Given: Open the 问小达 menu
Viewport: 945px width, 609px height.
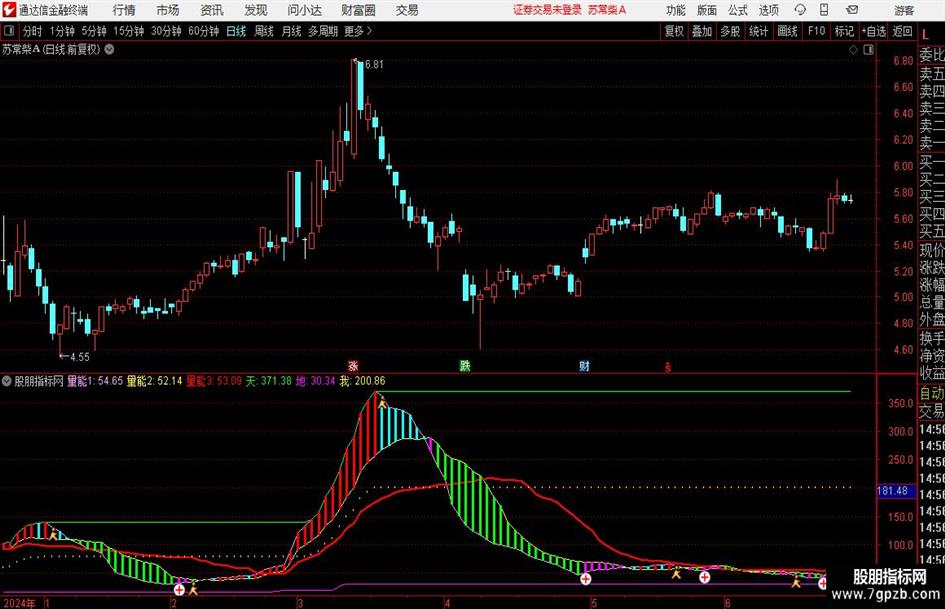Looking at the screenshot, I should pos(304,10).
